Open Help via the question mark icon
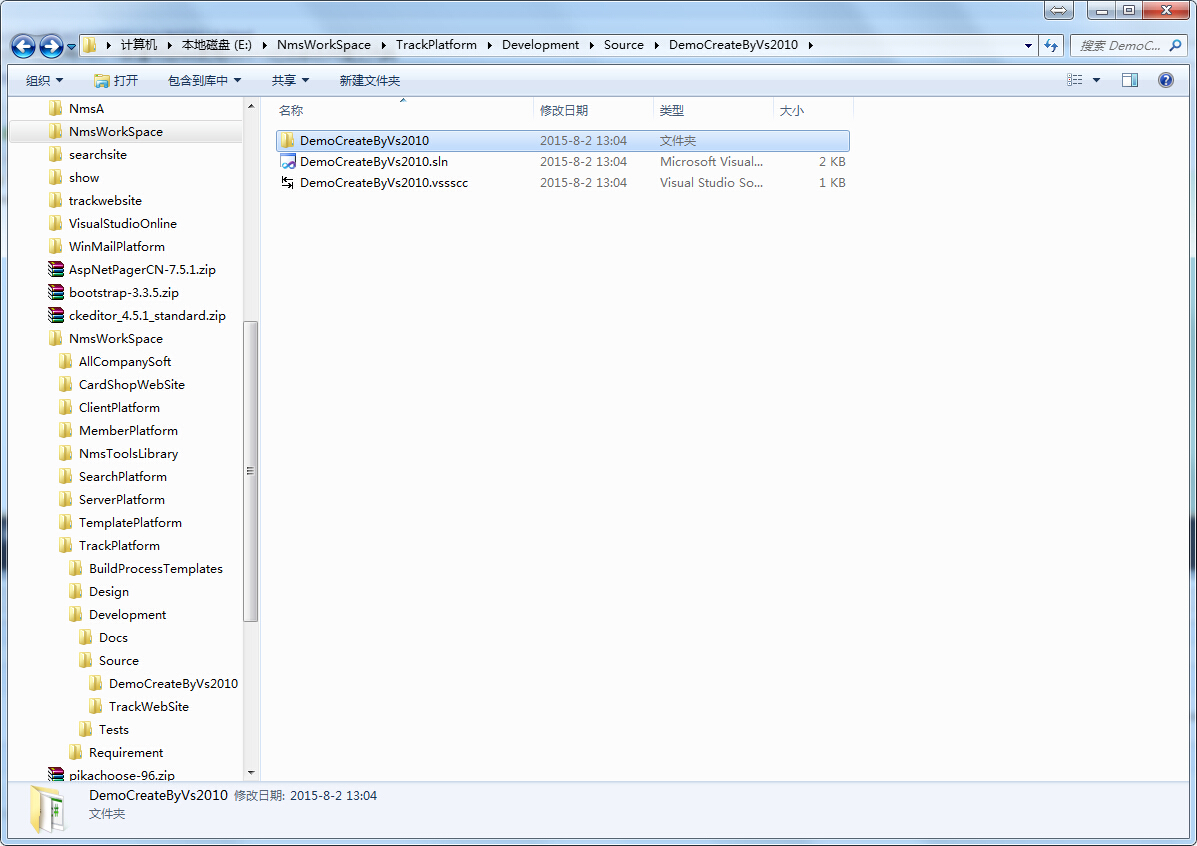 point(1166,80)
